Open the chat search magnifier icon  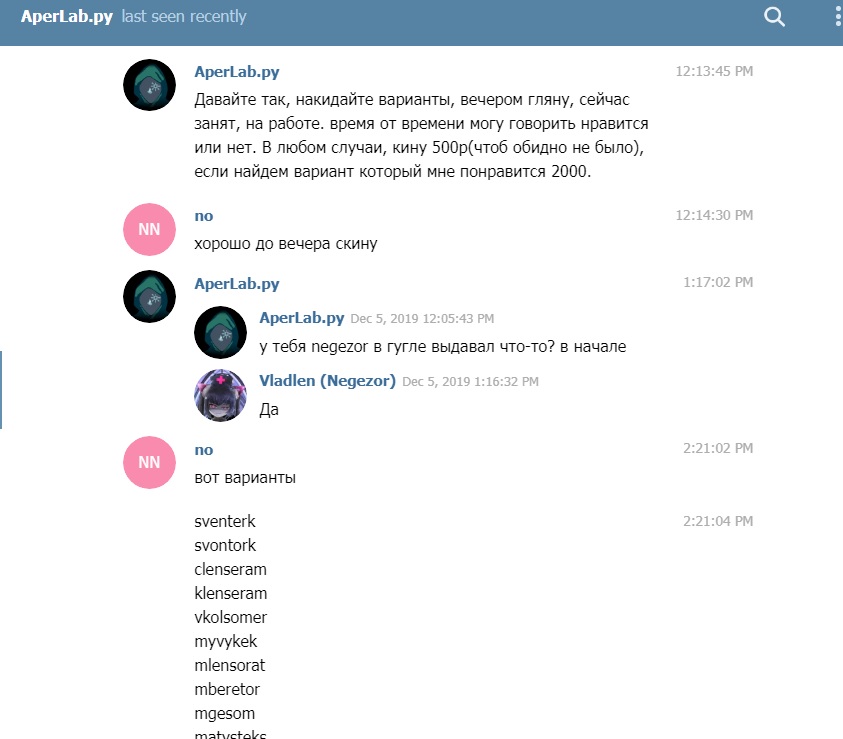pyautogui.click(x=774, y=17)
